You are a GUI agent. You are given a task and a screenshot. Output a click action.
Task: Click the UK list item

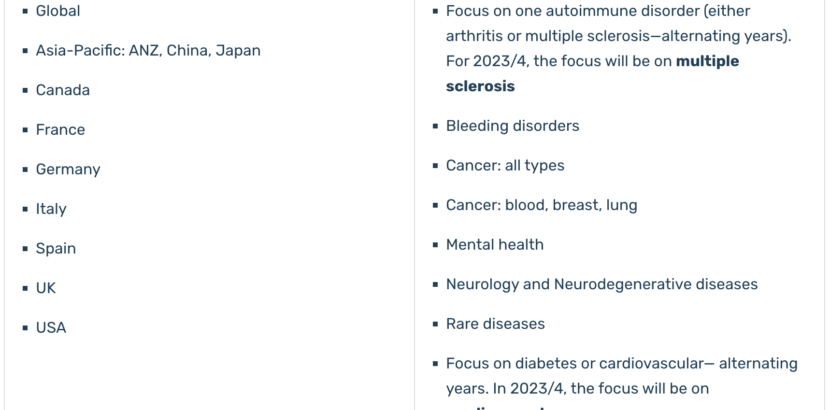46,288
